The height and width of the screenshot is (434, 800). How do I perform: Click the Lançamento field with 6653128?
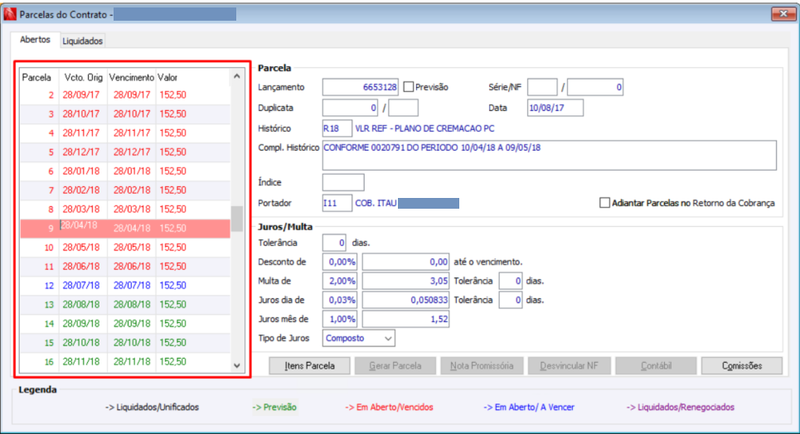click(360, 87)
